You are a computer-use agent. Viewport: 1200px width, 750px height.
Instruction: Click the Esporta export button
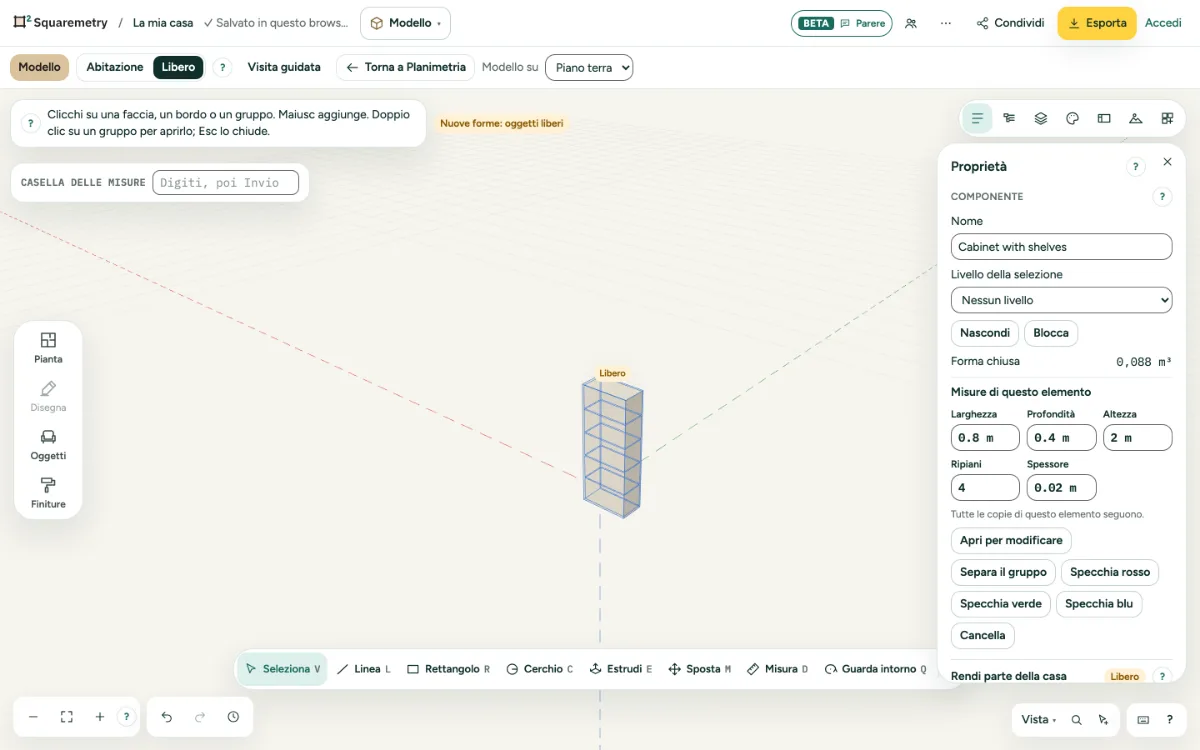[1097, 23]
